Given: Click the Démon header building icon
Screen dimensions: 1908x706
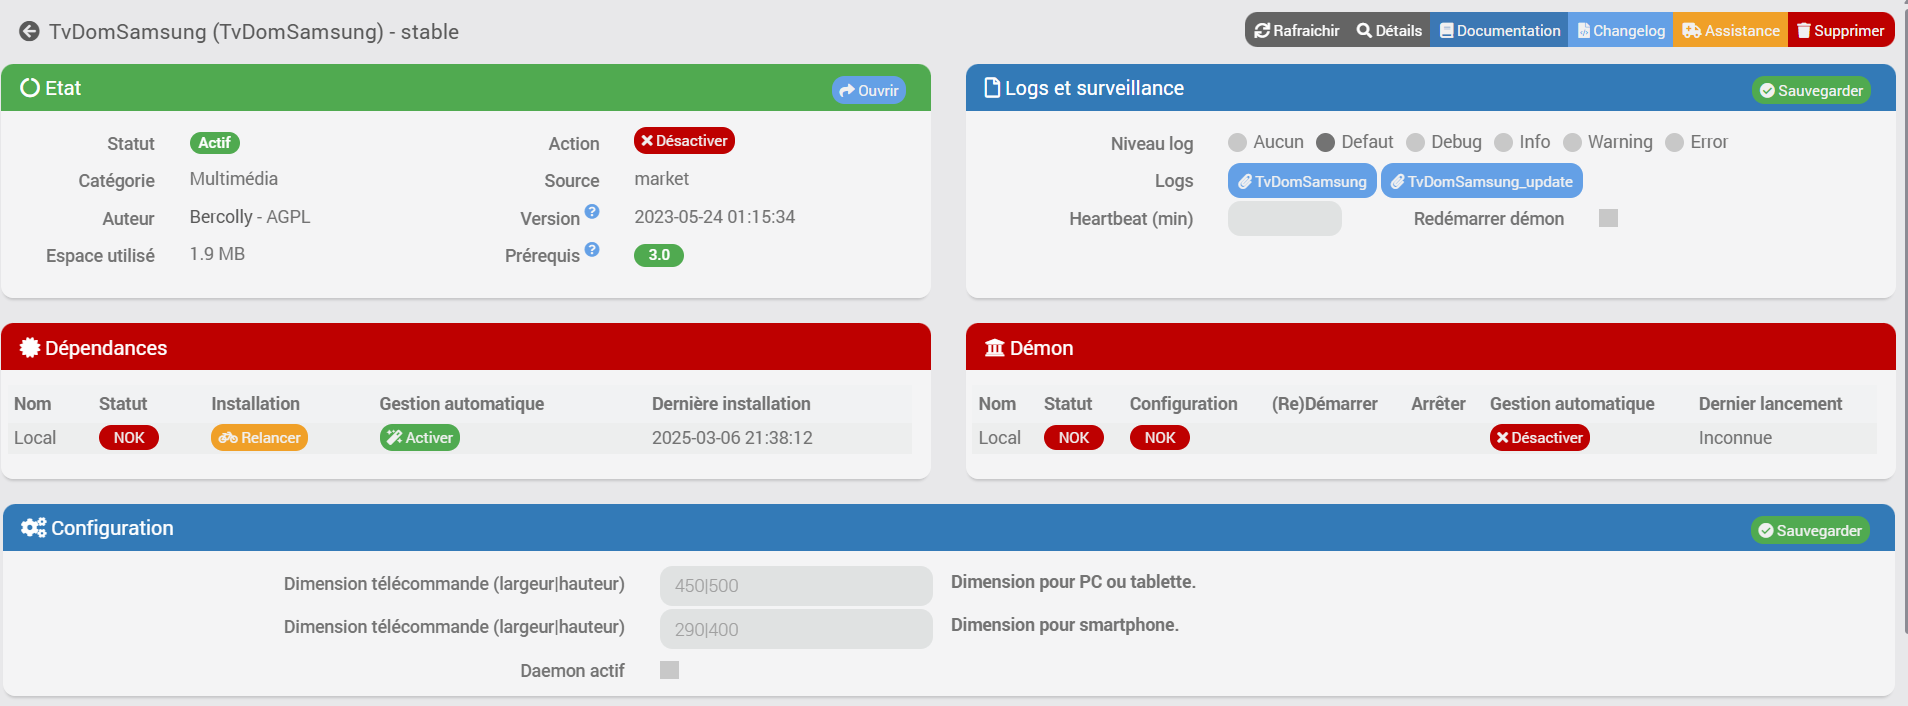Looking at the screenshot, I should pyautogui.click(x=994, y=348).
